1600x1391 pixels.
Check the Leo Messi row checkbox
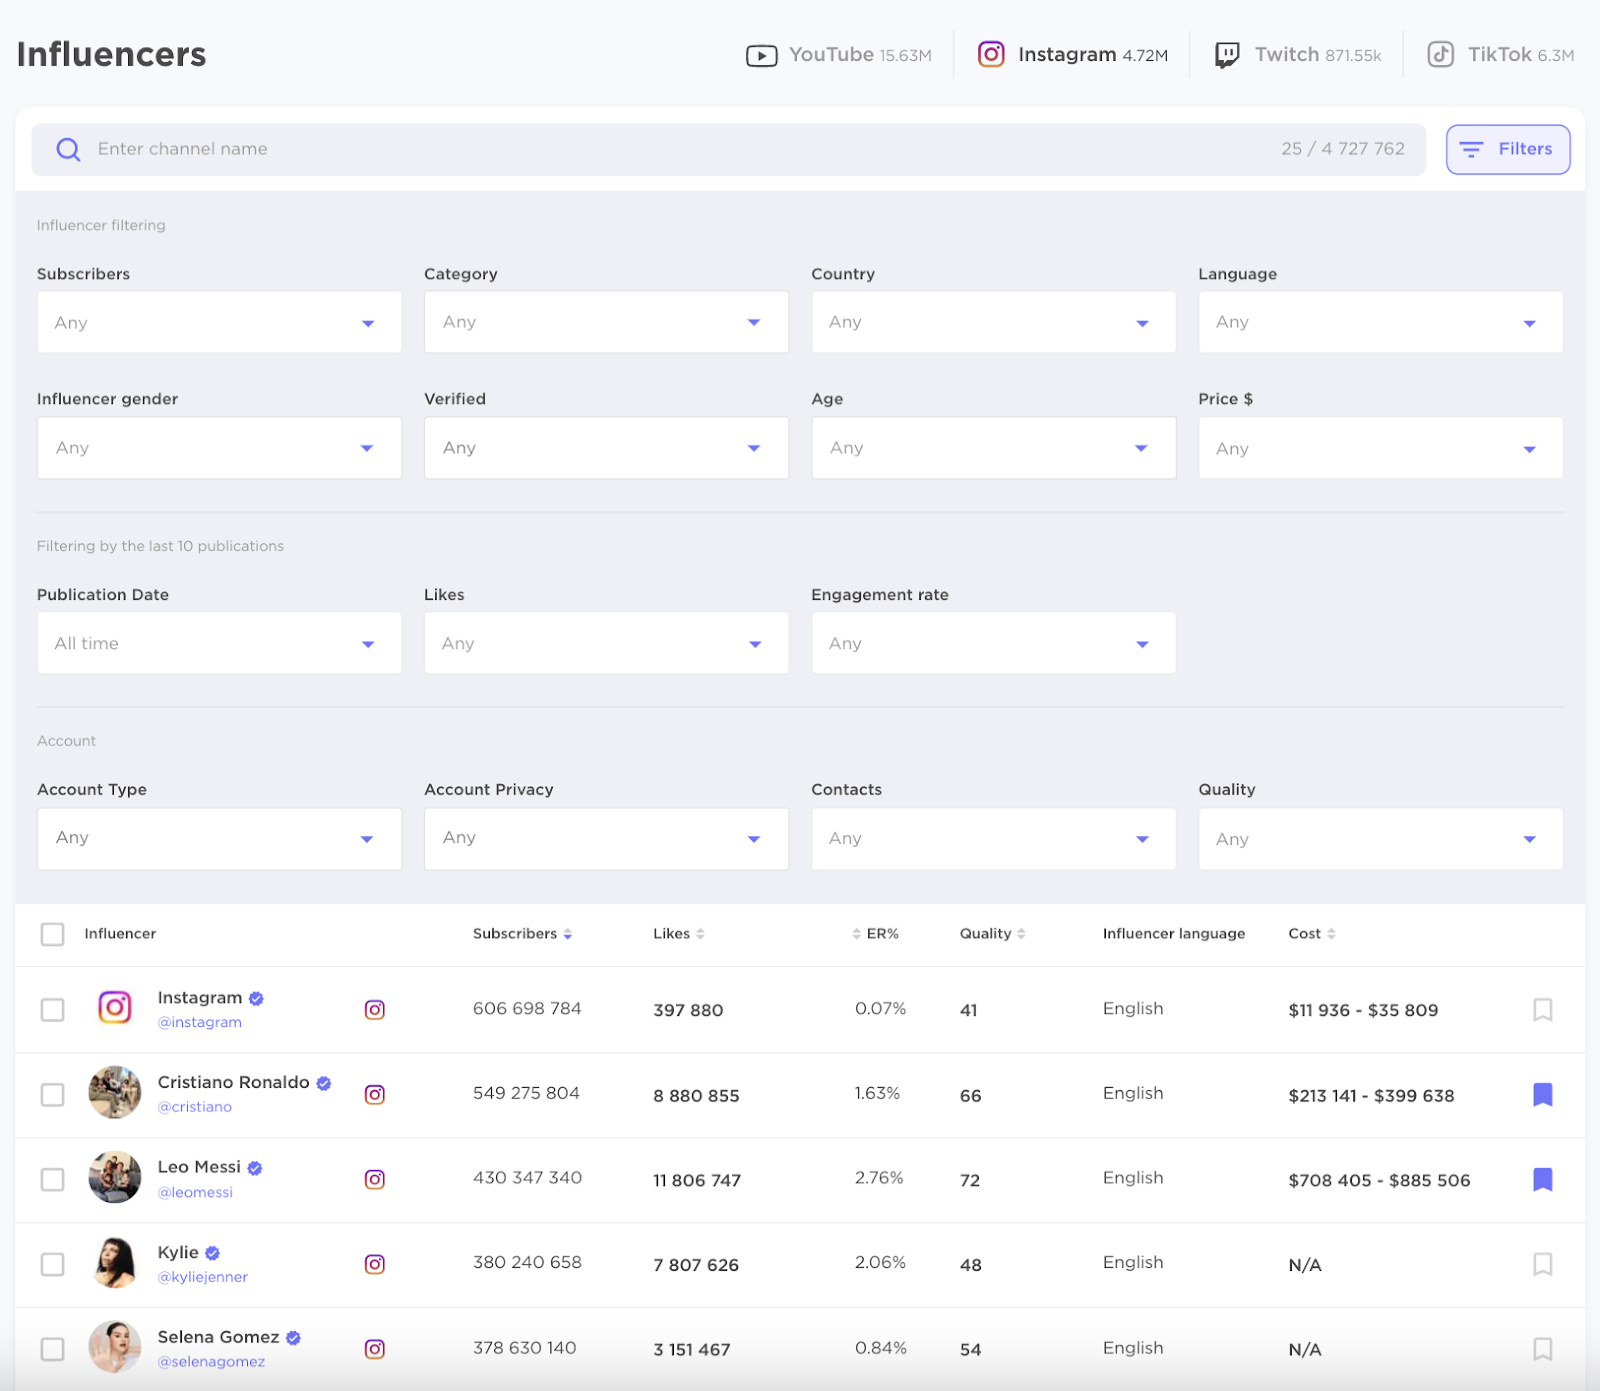(52, 1180)
